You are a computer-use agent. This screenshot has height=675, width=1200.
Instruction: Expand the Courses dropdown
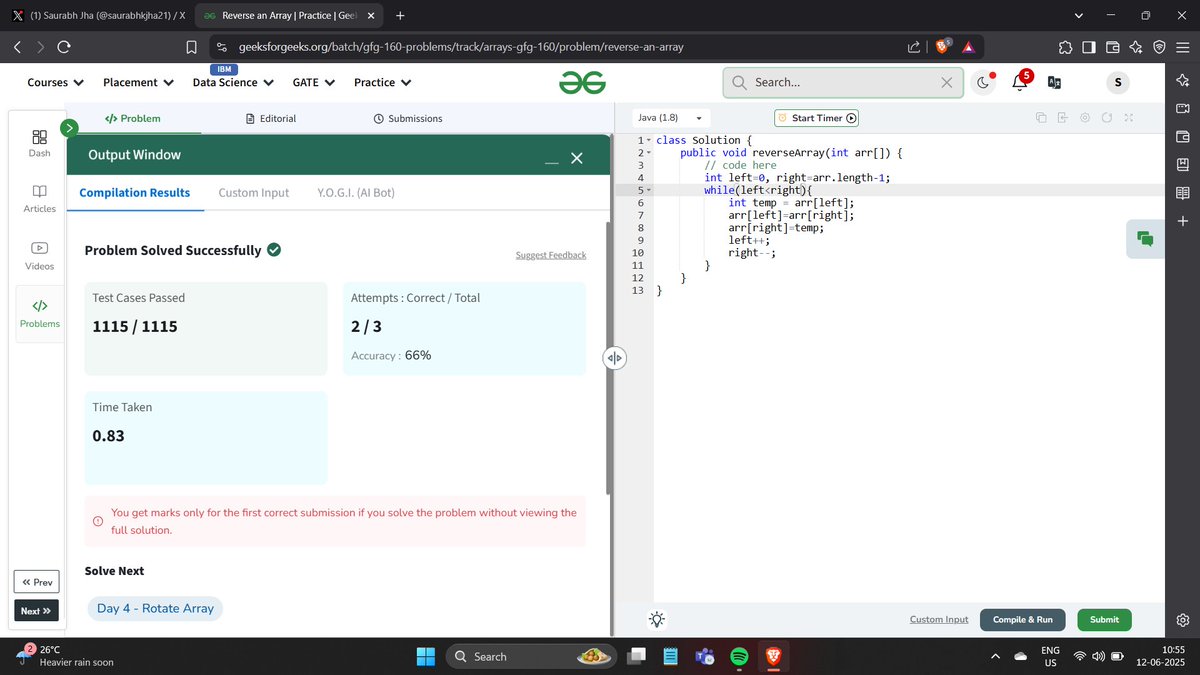point(55,82)
